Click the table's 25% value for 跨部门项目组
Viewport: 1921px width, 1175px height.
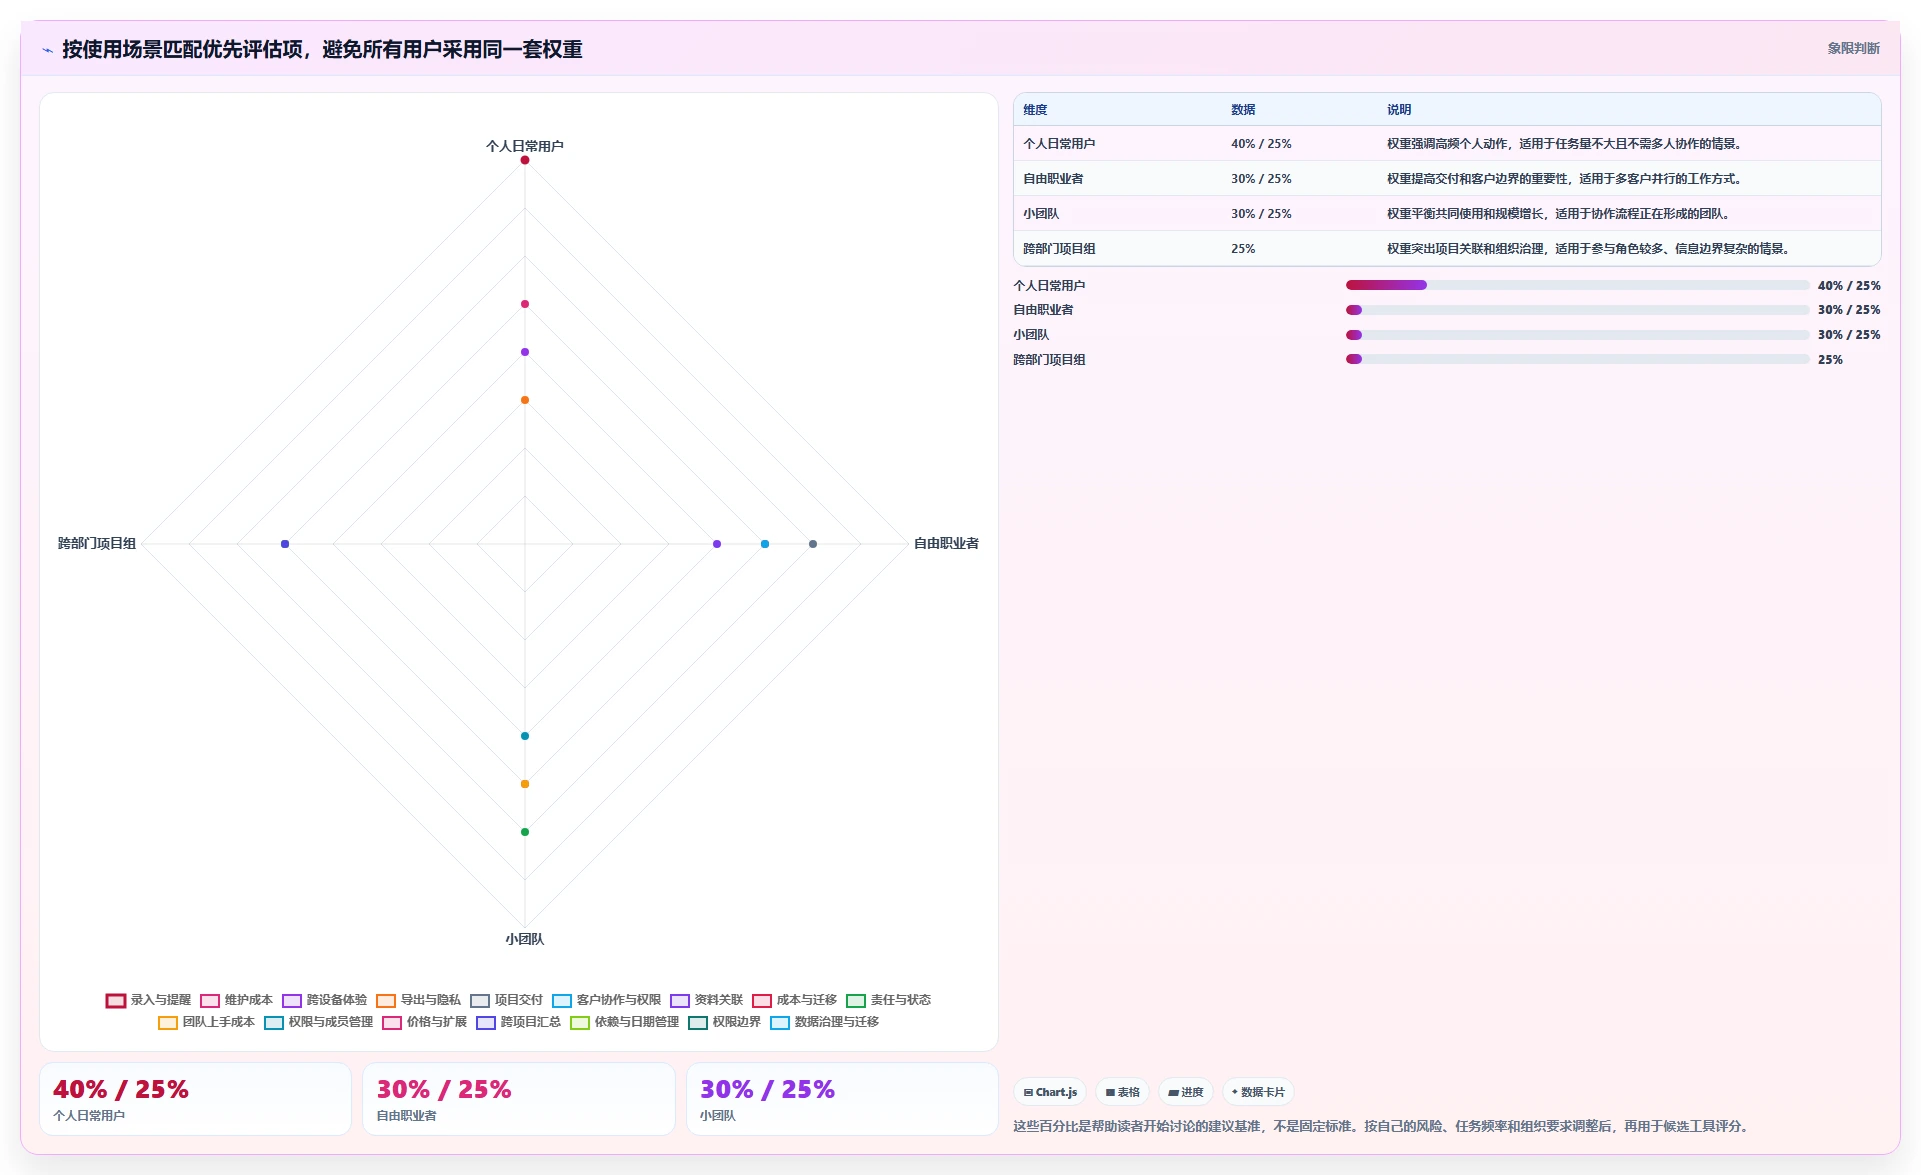point(1243,249)
